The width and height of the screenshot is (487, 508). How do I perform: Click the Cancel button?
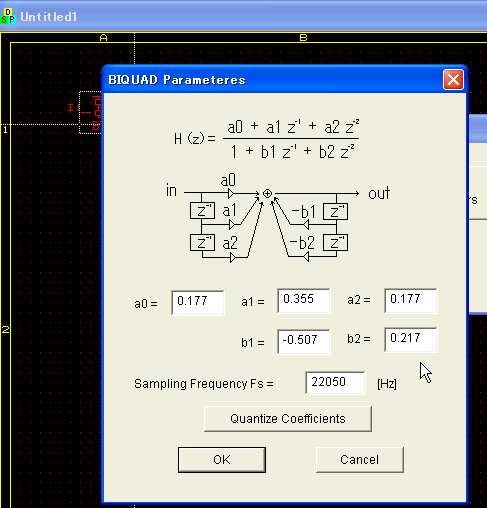click(360, 460)
